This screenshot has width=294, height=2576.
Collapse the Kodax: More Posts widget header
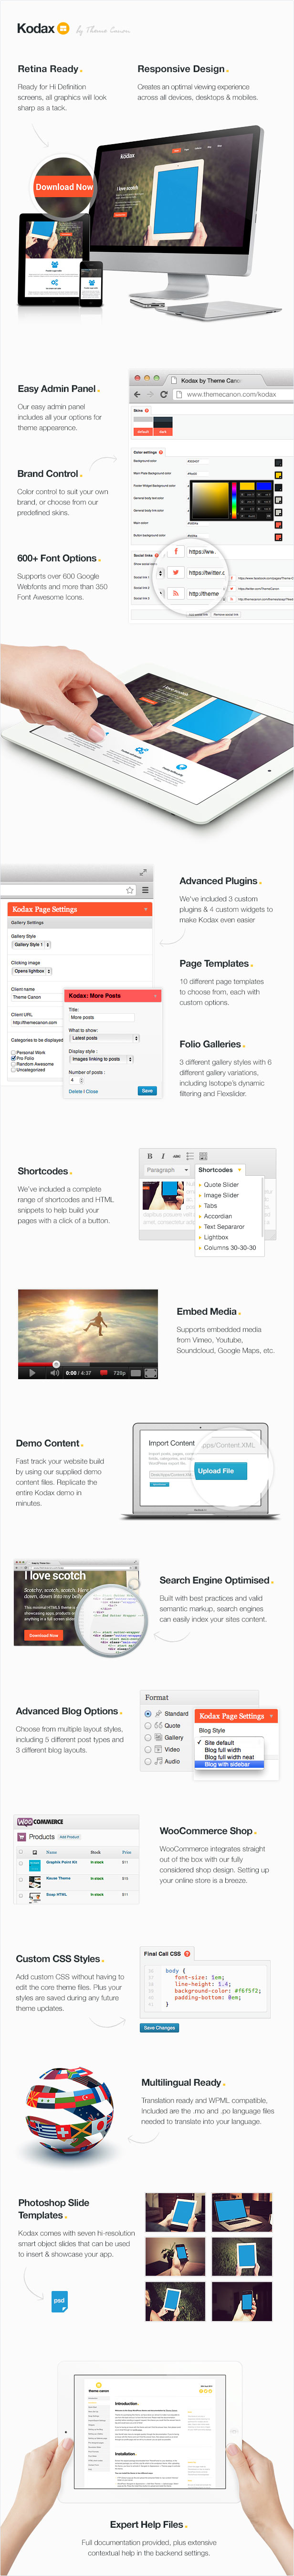coord(112,995)
